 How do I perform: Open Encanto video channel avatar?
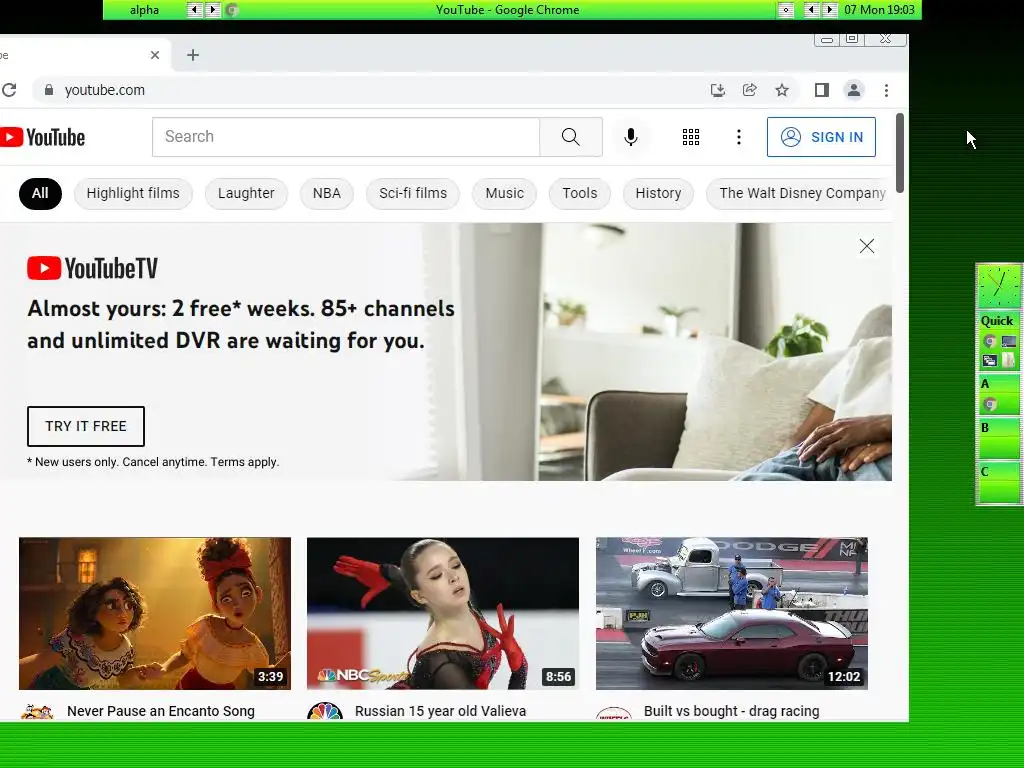pos(37,712)
